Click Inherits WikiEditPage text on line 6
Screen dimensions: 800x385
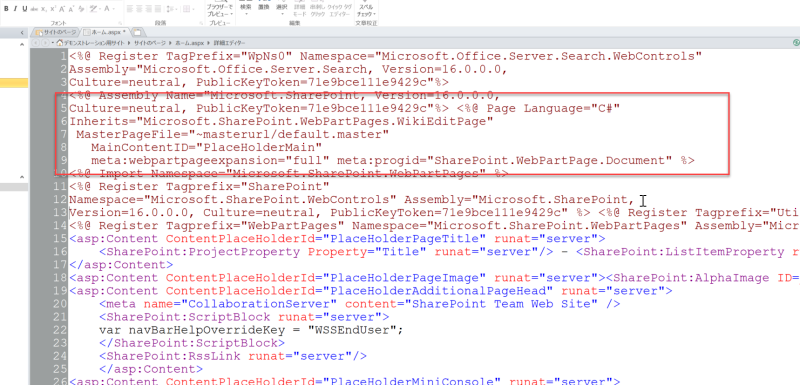[x=281, y=121]
